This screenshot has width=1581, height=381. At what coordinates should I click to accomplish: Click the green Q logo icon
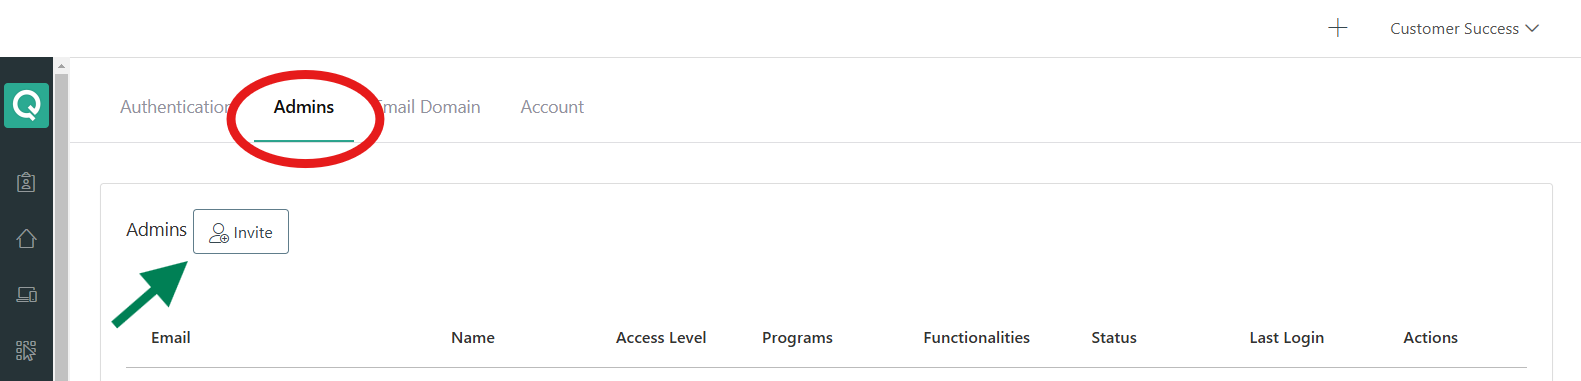[x=26, y=105]
